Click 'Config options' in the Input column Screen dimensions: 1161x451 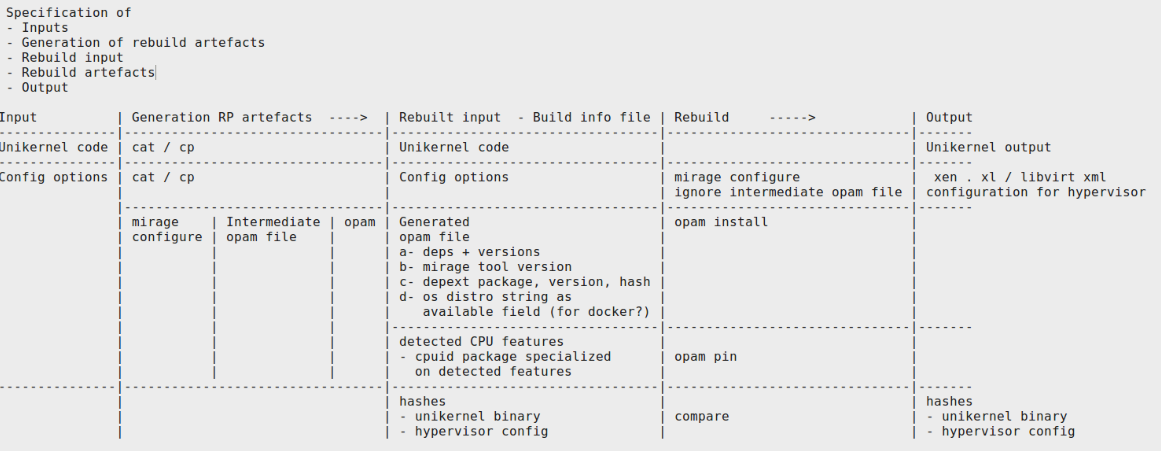53,177
